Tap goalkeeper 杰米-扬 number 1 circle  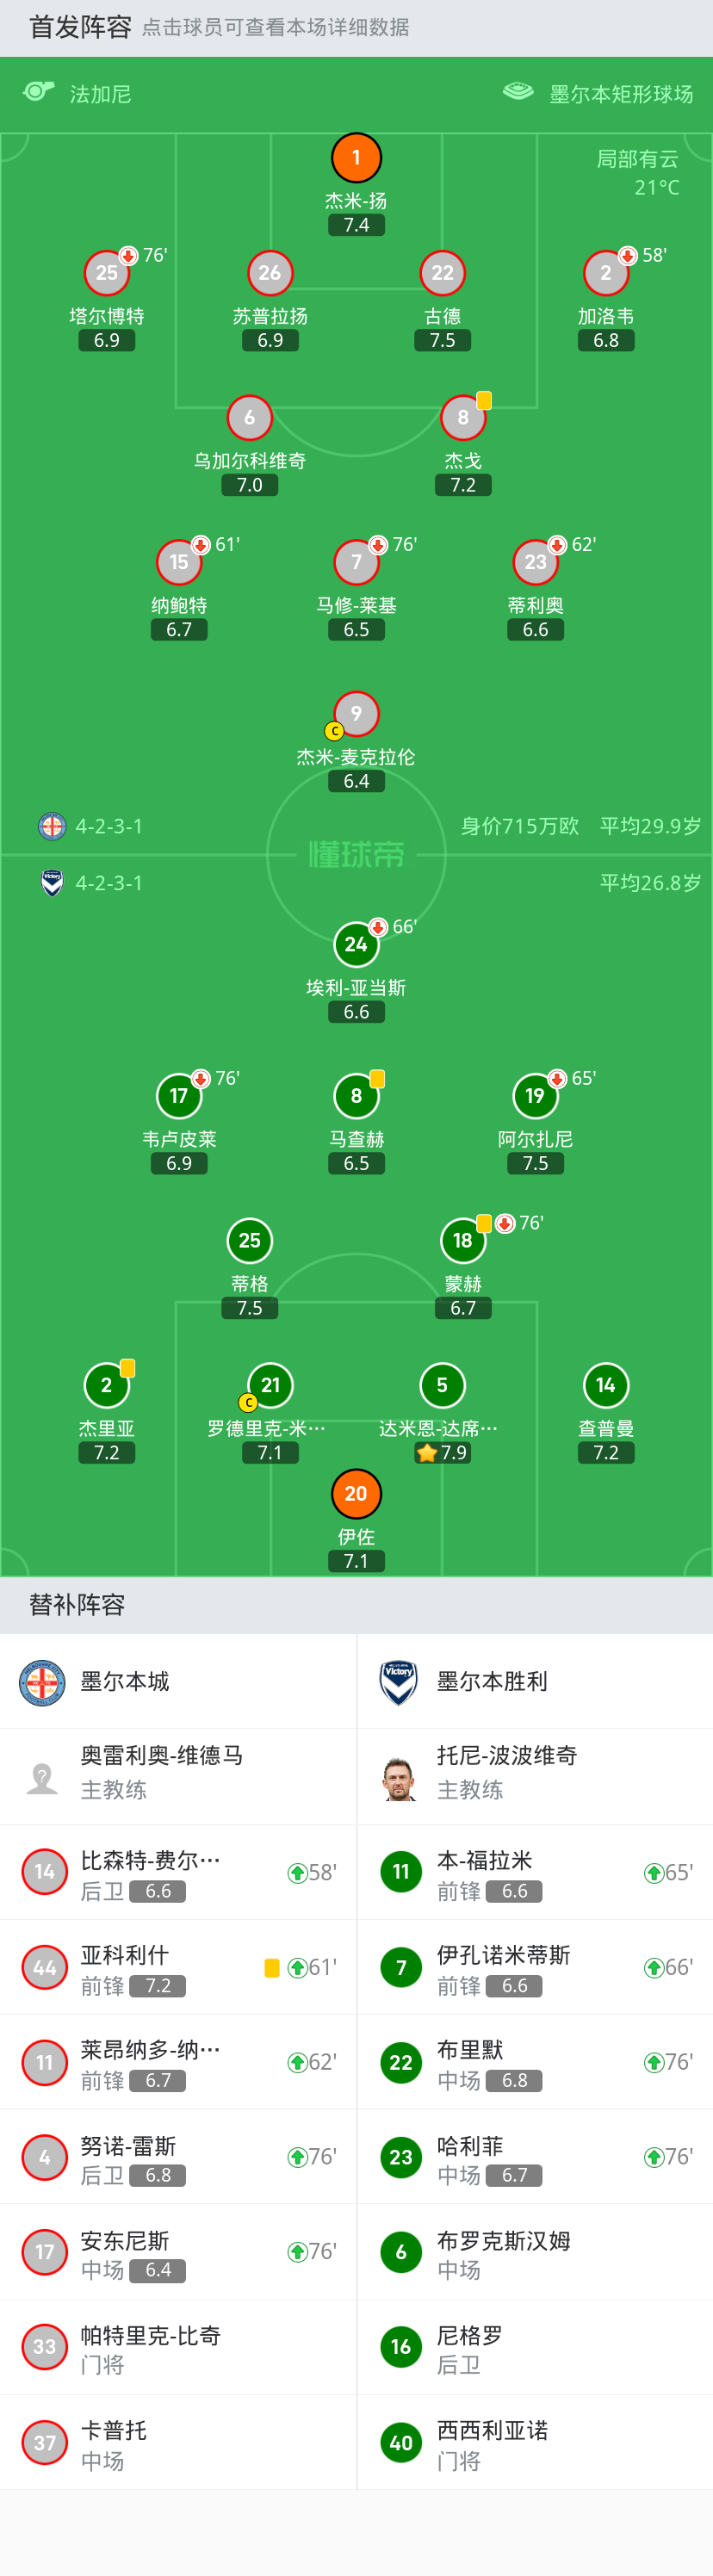[356, 158]
